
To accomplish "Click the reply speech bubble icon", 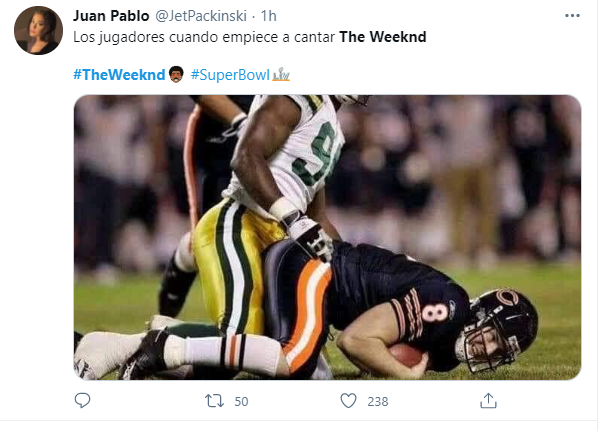I will 83,400.
